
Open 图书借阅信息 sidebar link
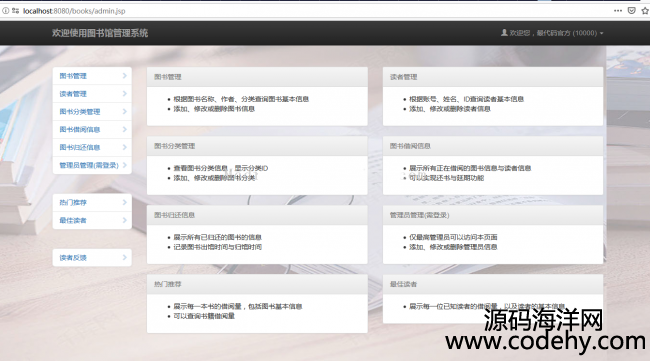point(92,129)
